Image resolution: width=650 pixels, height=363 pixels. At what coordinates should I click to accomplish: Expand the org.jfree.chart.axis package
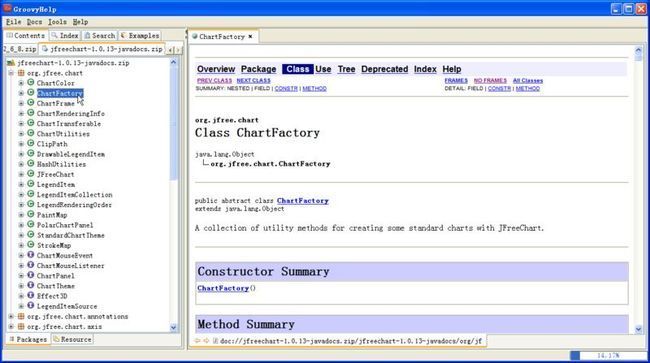pos(11,327)
